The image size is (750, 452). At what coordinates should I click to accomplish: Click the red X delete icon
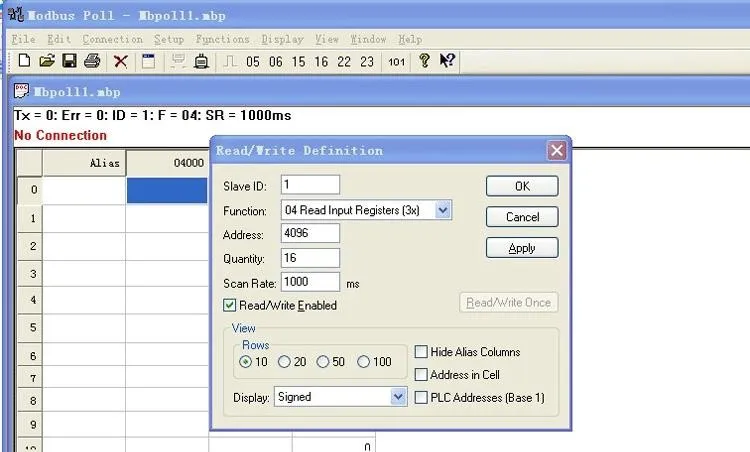coord(121,61)
